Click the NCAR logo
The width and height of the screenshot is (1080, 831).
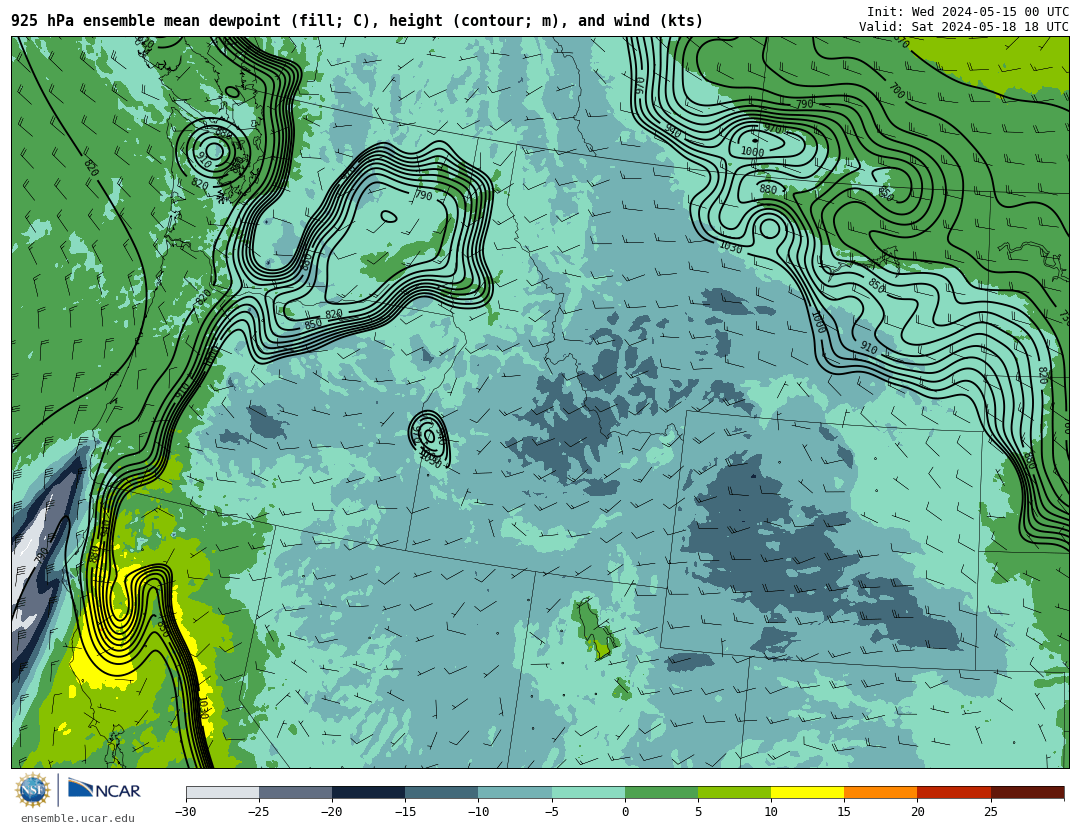click(104, 789)
